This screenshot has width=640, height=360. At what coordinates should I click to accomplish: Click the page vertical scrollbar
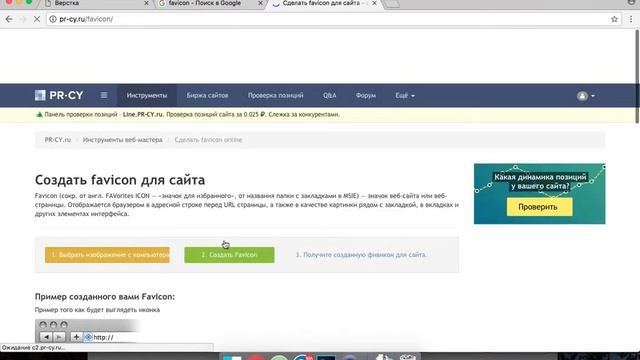point(637,76)
